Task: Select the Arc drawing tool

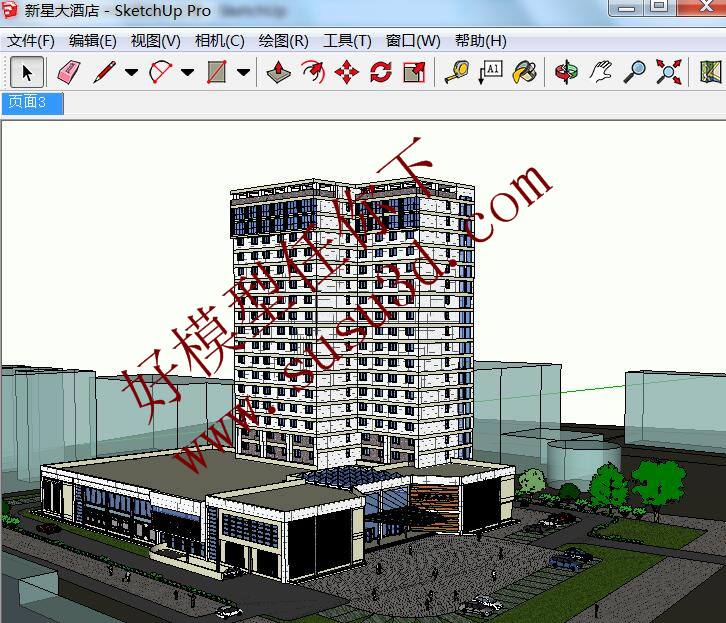Action: (x=160, y=72)
